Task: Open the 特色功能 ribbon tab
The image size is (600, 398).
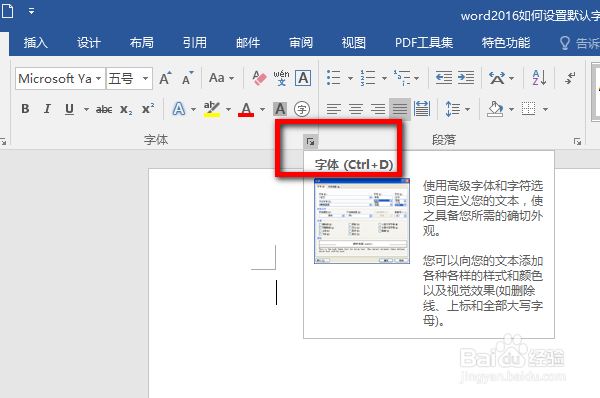Action: 506,42
